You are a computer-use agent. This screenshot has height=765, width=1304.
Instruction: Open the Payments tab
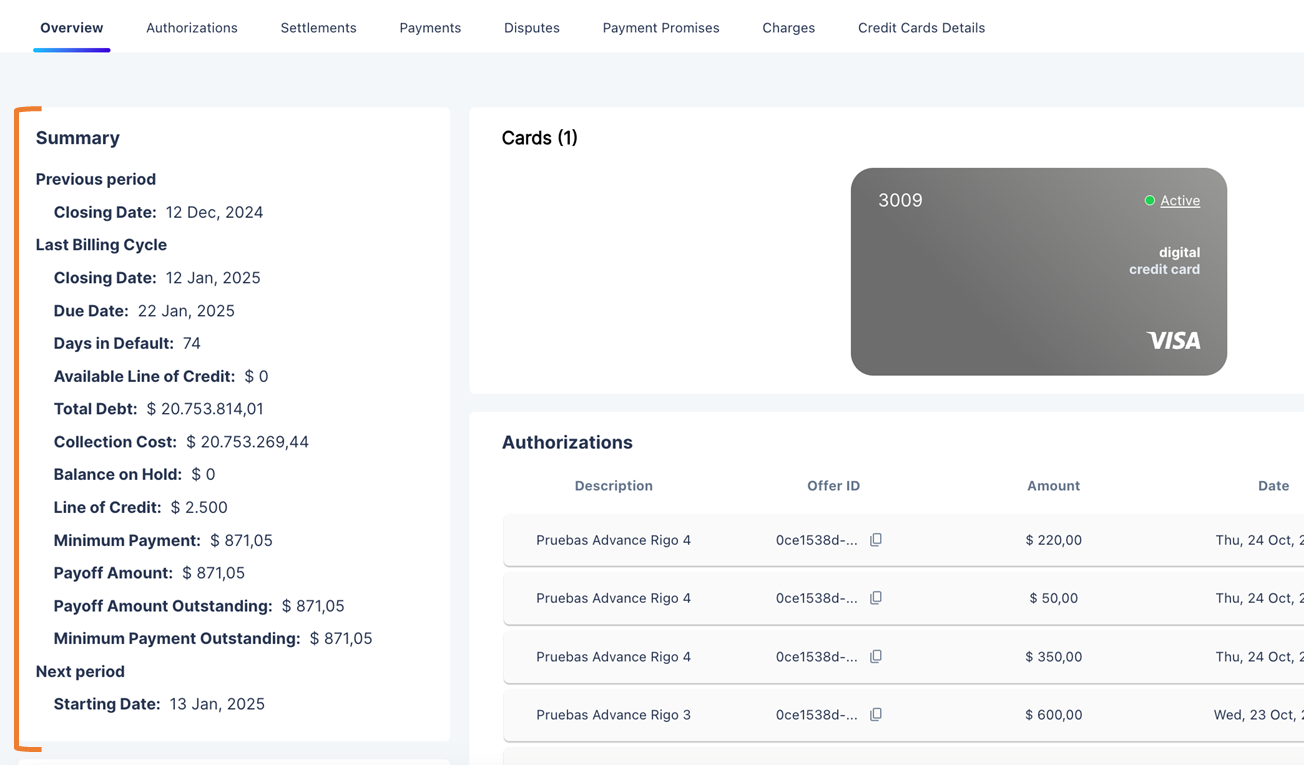[430, 28]
